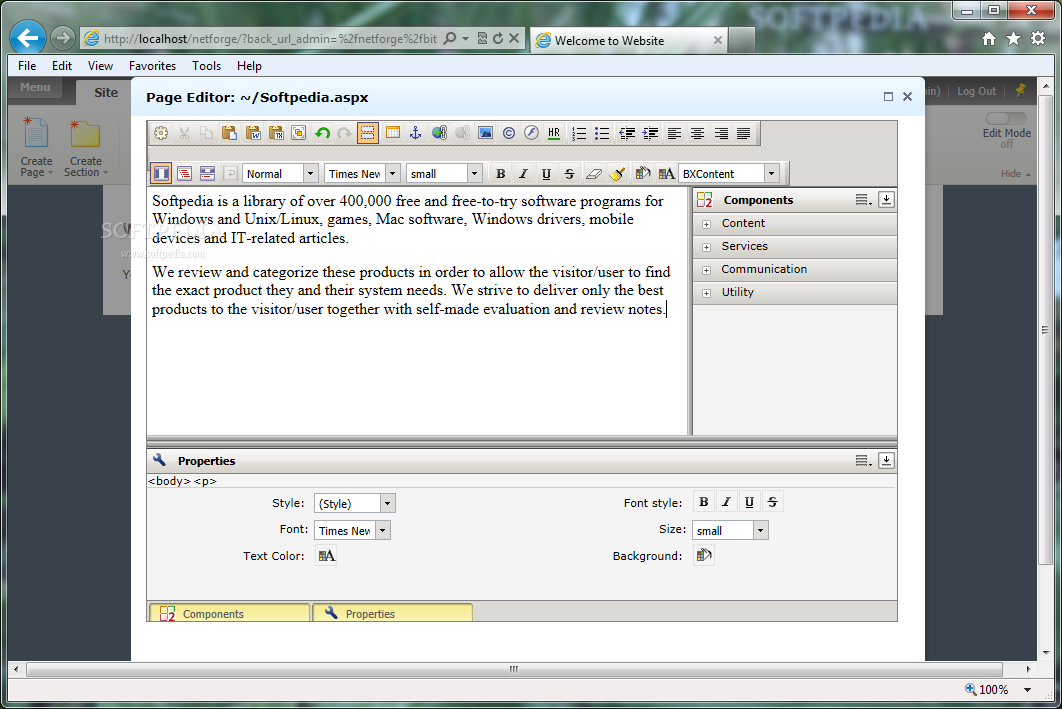This screenshot has width=1062, height=709.
Task: Open the Help menu
Action: click(249, 66)
